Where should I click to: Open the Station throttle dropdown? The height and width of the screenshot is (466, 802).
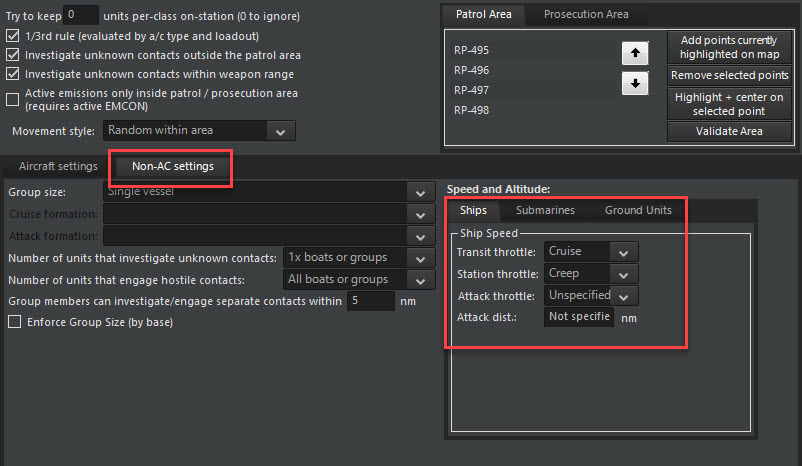tap(624, 274)
